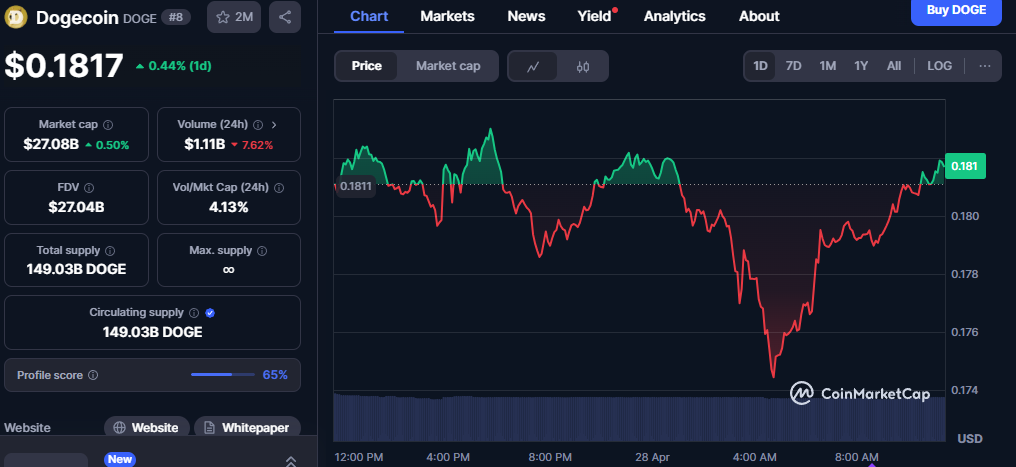Switch to candlestick chart icon
Screen dimensions: 1016x467
pyautogui.click(x=583, y=66)
